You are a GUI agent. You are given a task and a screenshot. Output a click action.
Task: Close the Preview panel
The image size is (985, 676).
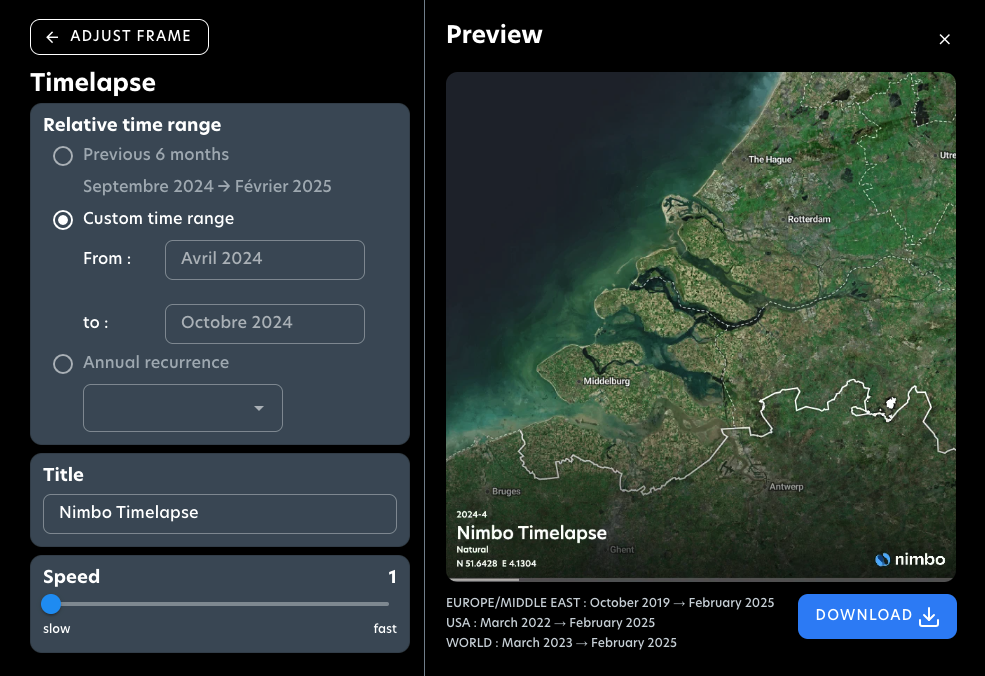944,40
